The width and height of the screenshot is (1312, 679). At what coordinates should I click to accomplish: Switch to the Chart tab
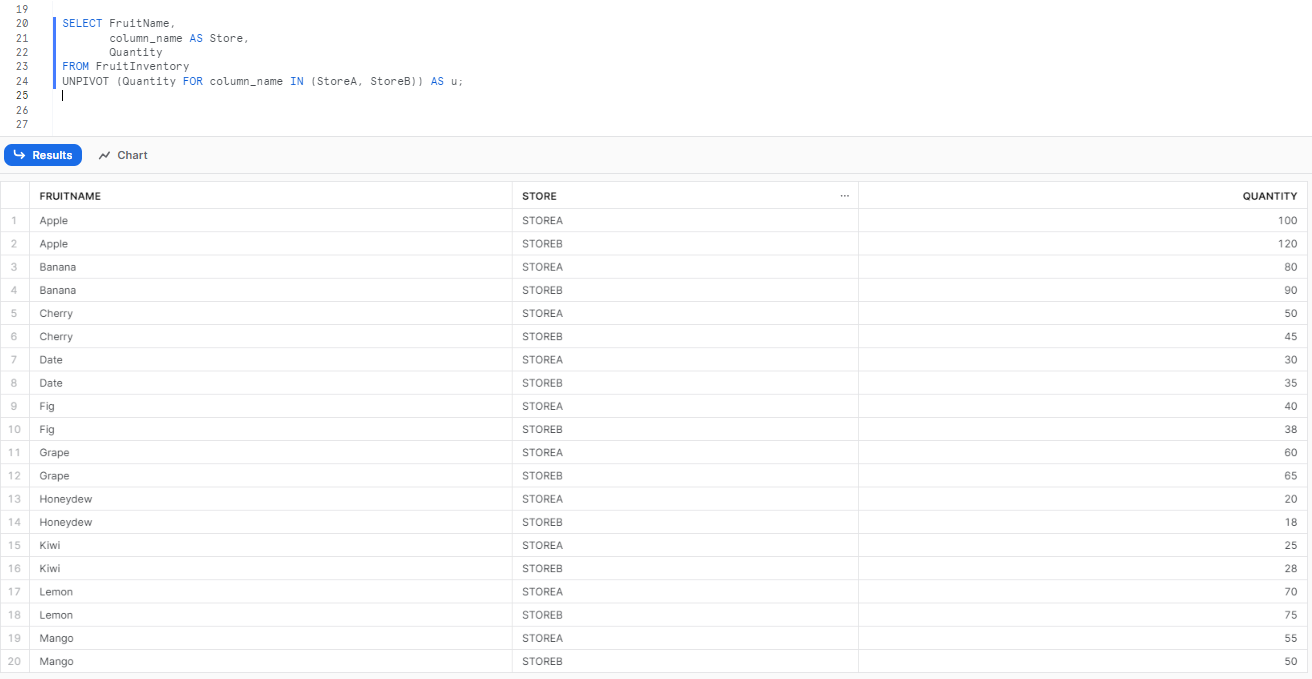131,154
